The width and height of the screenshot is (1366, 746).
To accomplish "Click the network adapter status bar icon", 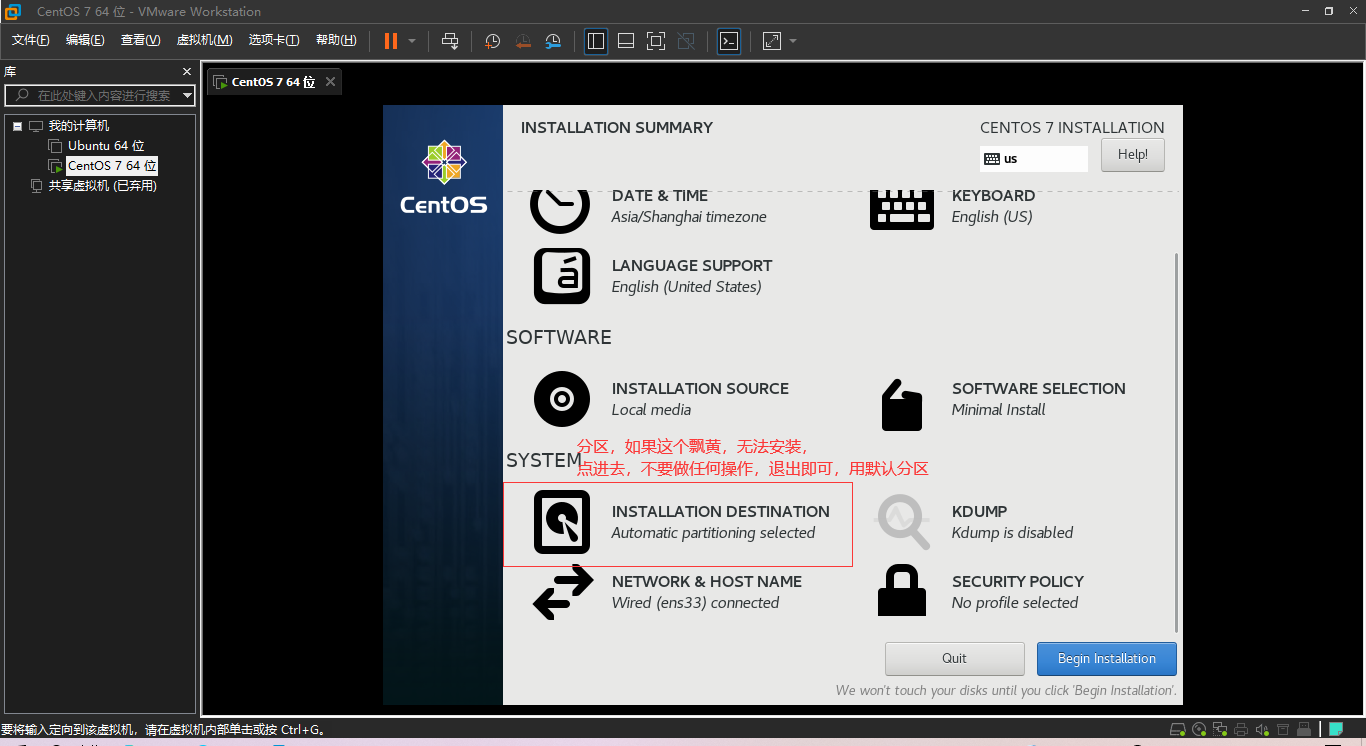I will (1220, 730).
